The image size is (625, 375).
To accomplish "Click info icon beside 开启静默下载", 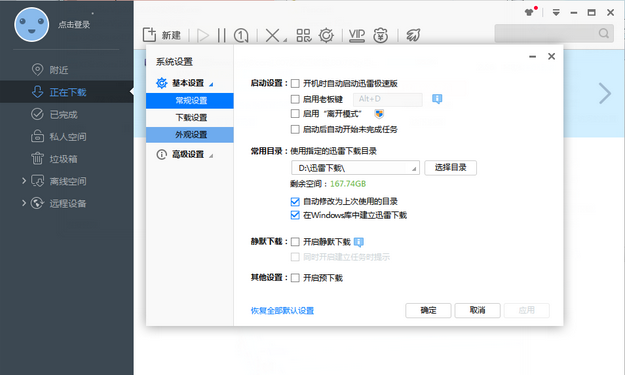I will (359, 242).
